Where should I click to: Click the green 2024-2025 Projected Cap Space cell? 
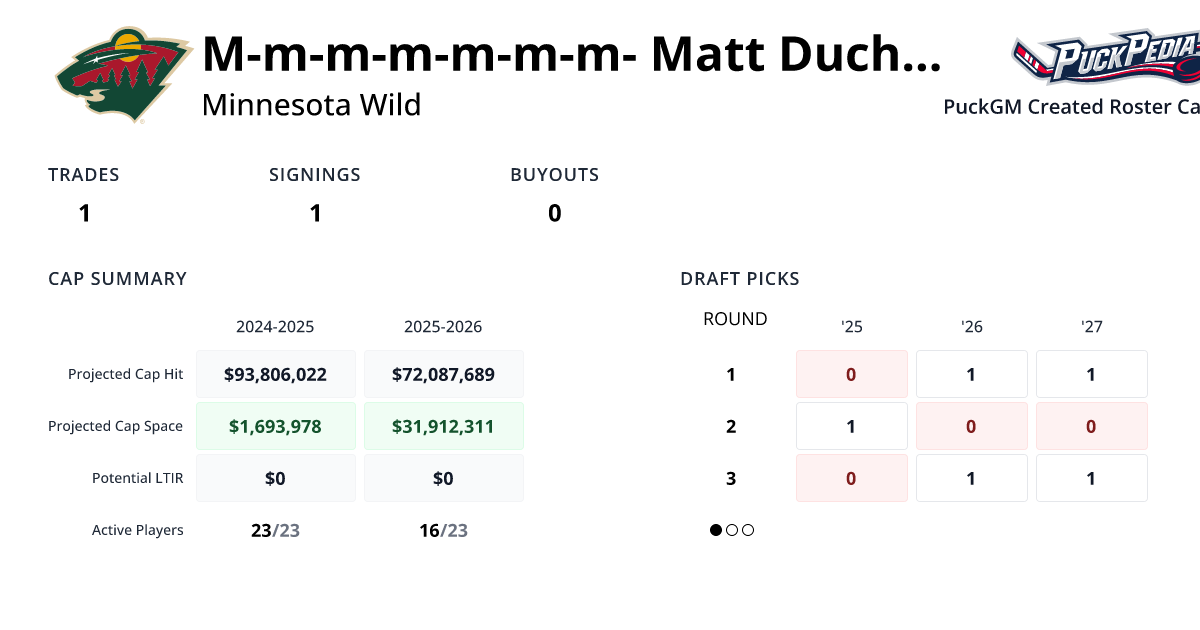(276, 427)
